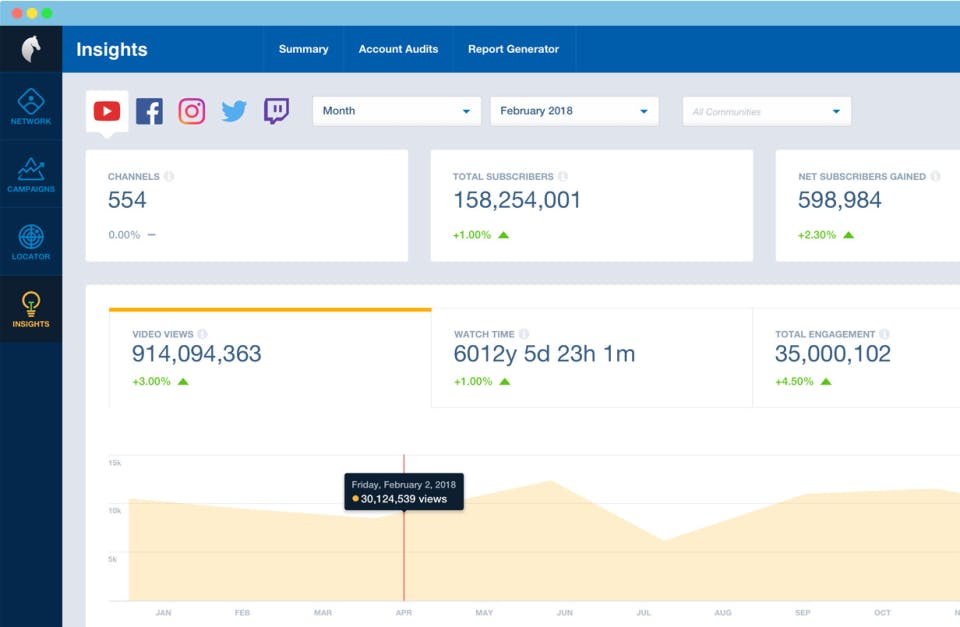Open the Report Generator tab
960x627 pixels.
[514, 49]
